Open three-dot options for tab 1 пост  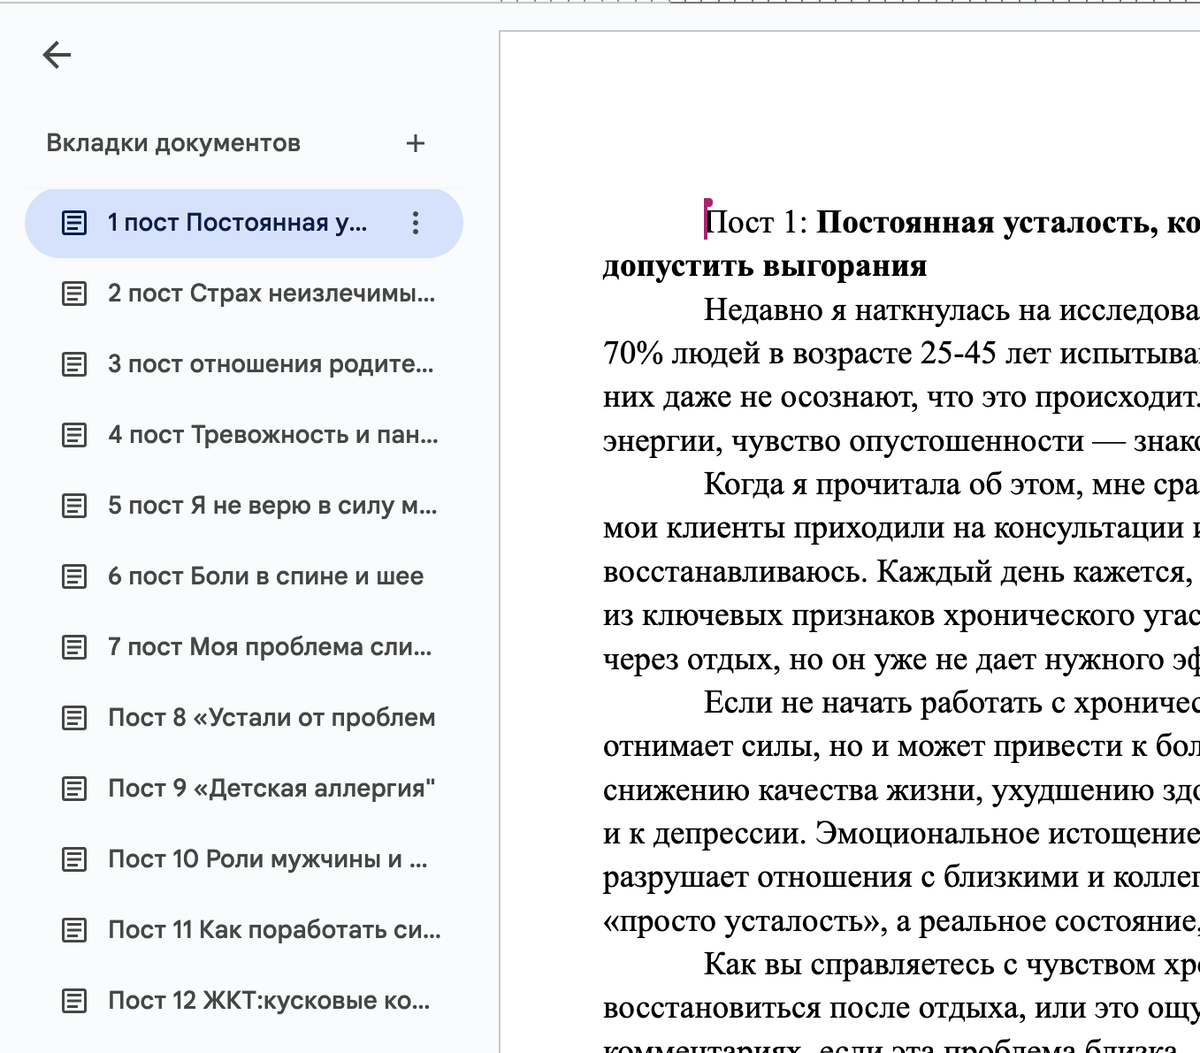416,223
